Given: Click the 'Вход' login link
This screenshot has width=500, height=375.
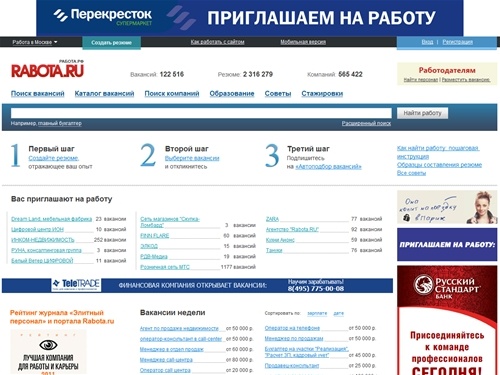Looking at the screenshot, I should pyautogui.click(x=427, y=42).
